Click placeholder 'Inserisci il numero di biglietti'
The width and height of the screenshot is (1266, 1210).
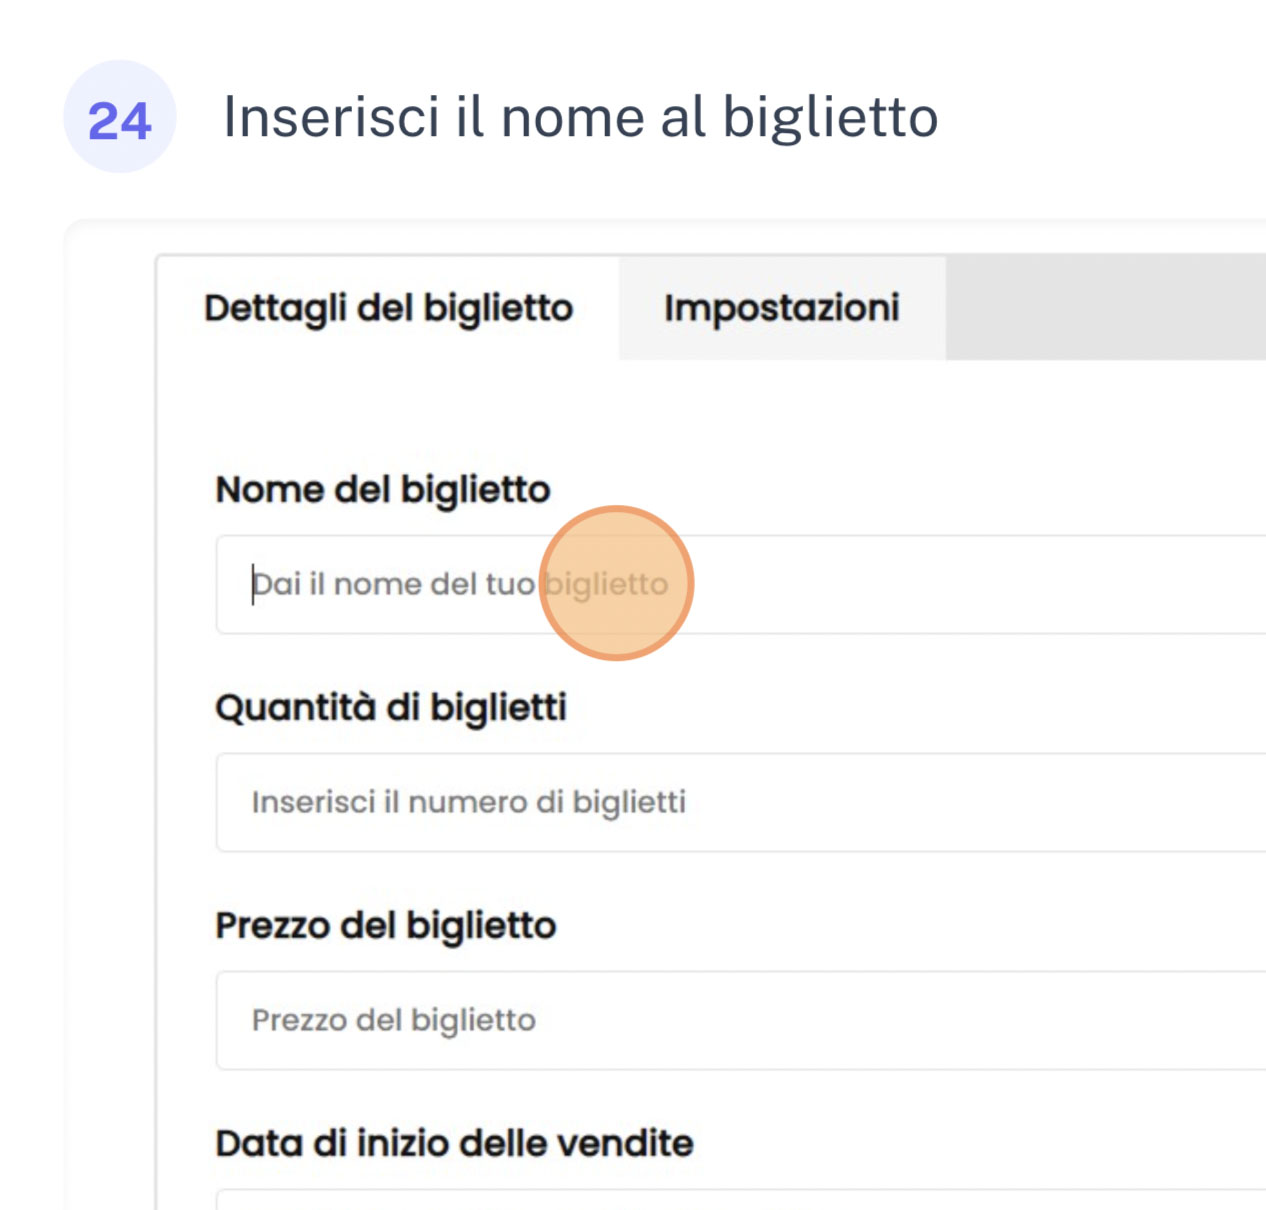[468, 802]
